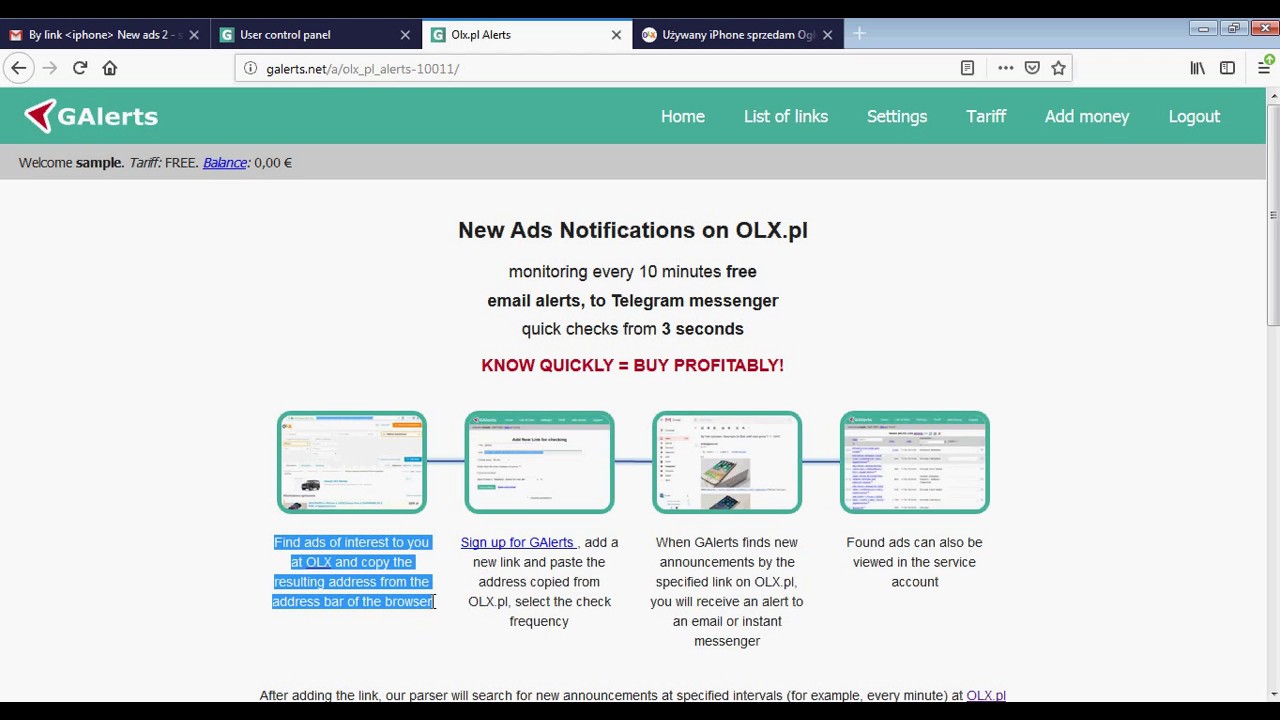This screenshot has height=720, width=1280.
Task: Open the Add New Link screenshot thumbnail
Action: click(539, 462)
